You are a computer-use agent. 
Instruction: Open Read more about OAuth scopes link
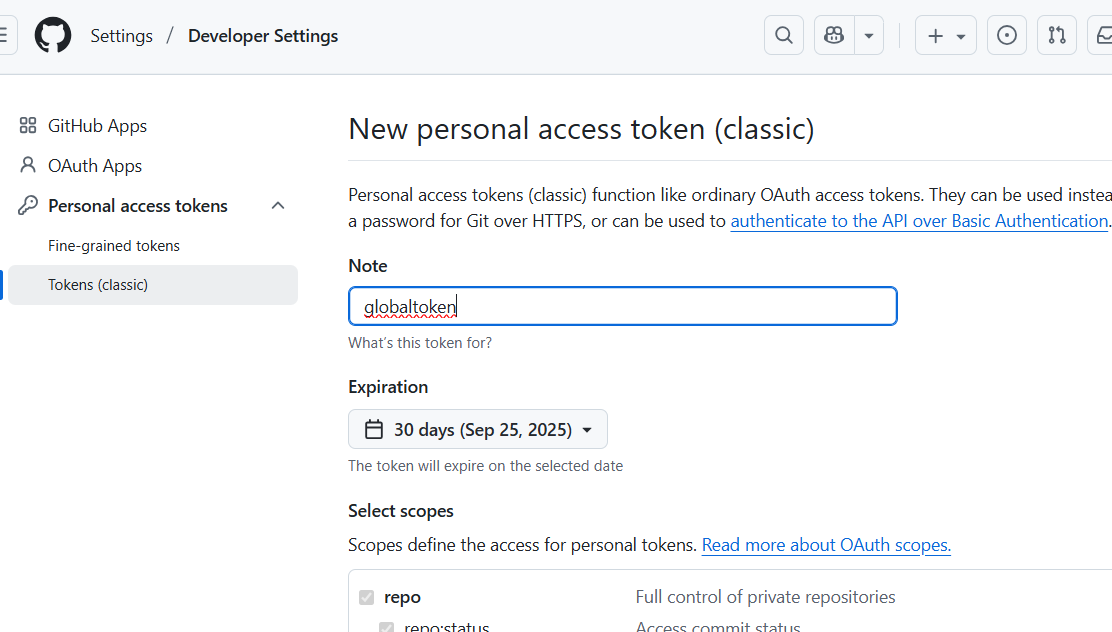tap(826, 545)
